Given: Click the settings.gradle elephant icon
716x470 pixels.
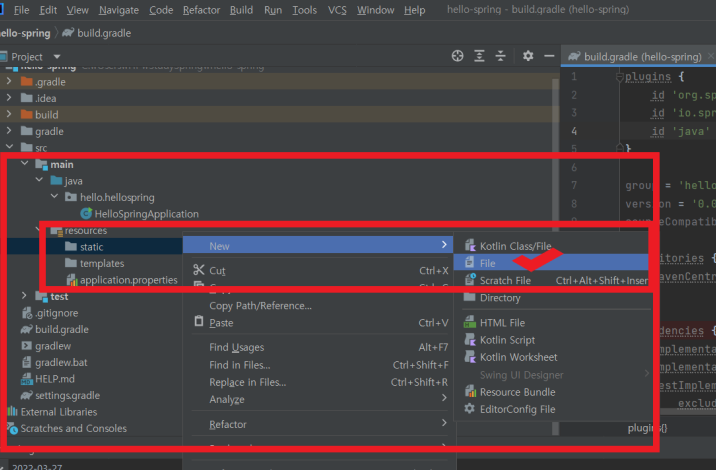Looking at the screenshot, I should pyautogui.click(x=26, y=395).
